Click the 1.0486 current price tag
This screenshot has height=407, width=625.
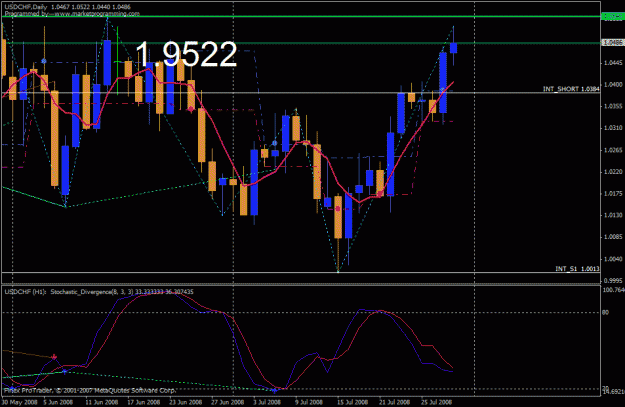(x=613, y=42)
